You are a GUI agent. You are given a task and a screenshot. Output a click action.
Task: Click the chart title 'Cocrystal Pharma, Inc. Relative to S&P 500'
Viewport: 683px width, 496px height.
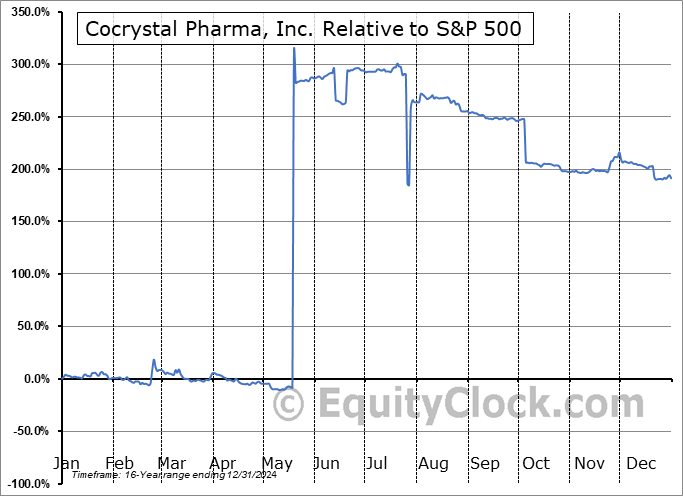click(x=303, y=29)
